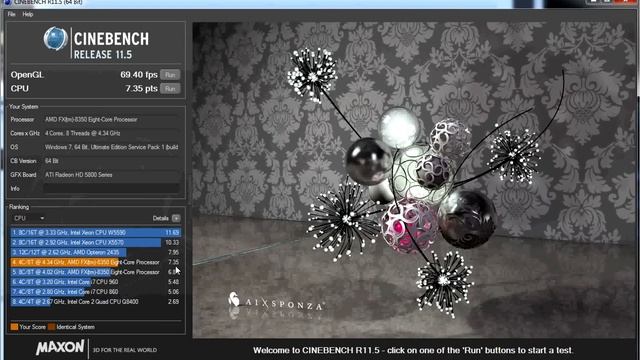Viewport: 640px width, 360px height.
Task: Click the Identical System legend swatch
Action: [x=51, y=327]
